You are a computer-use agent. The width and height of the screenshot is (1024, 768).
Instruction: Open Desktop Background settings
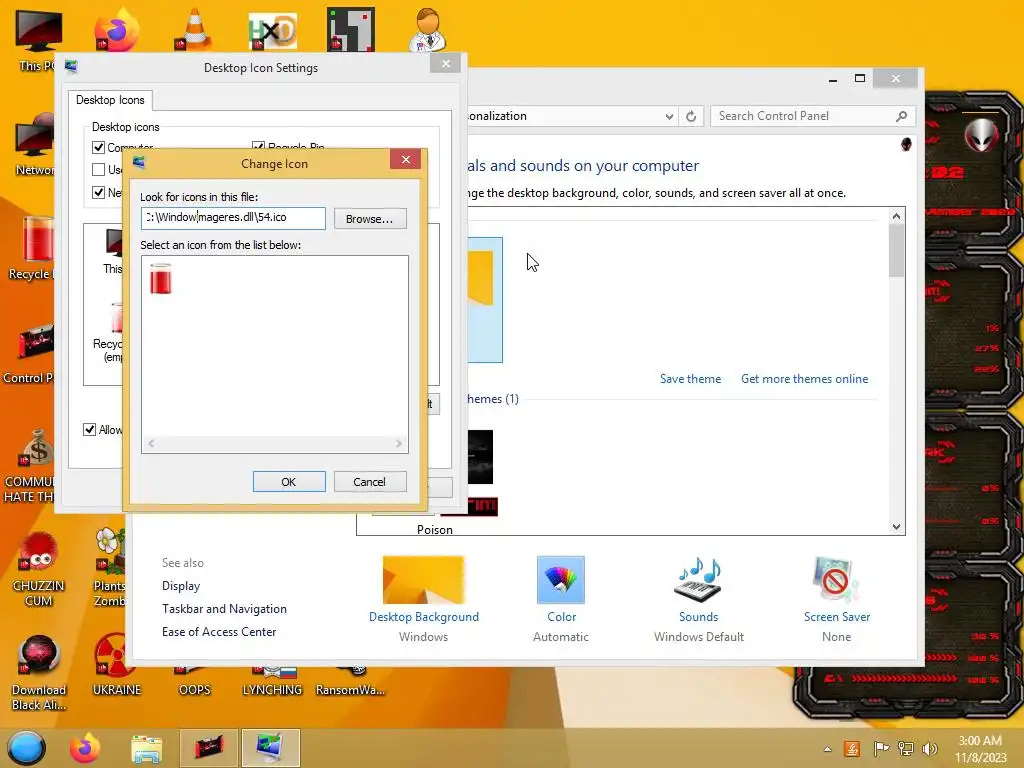tap(424, 580)
